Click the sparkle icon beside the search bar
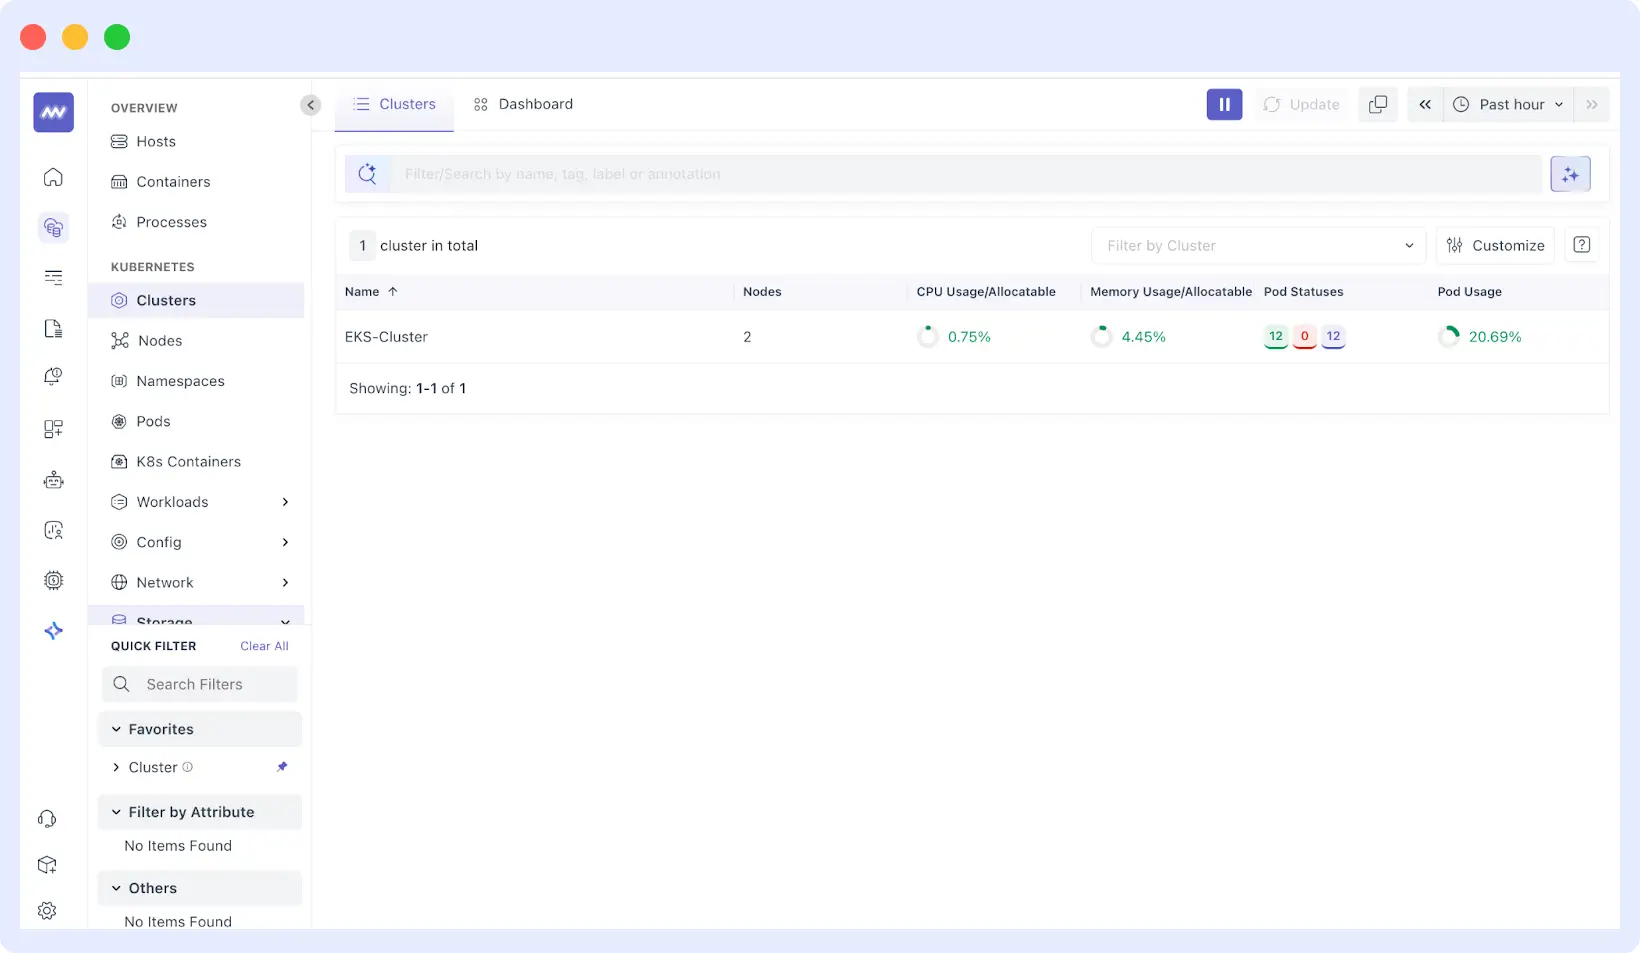This screenshot has width=1640, height=953. pyautogui.click(x=1570, y=173)
